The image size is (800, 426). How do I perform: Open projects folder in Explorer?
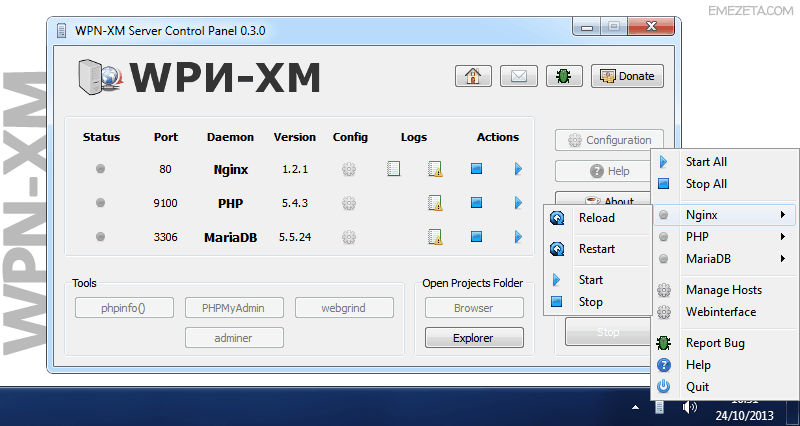(x=474, y=338)
